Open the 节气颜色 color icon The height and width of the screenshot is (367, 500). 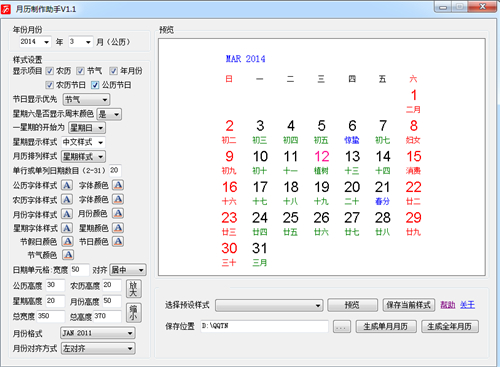(68, 255)
